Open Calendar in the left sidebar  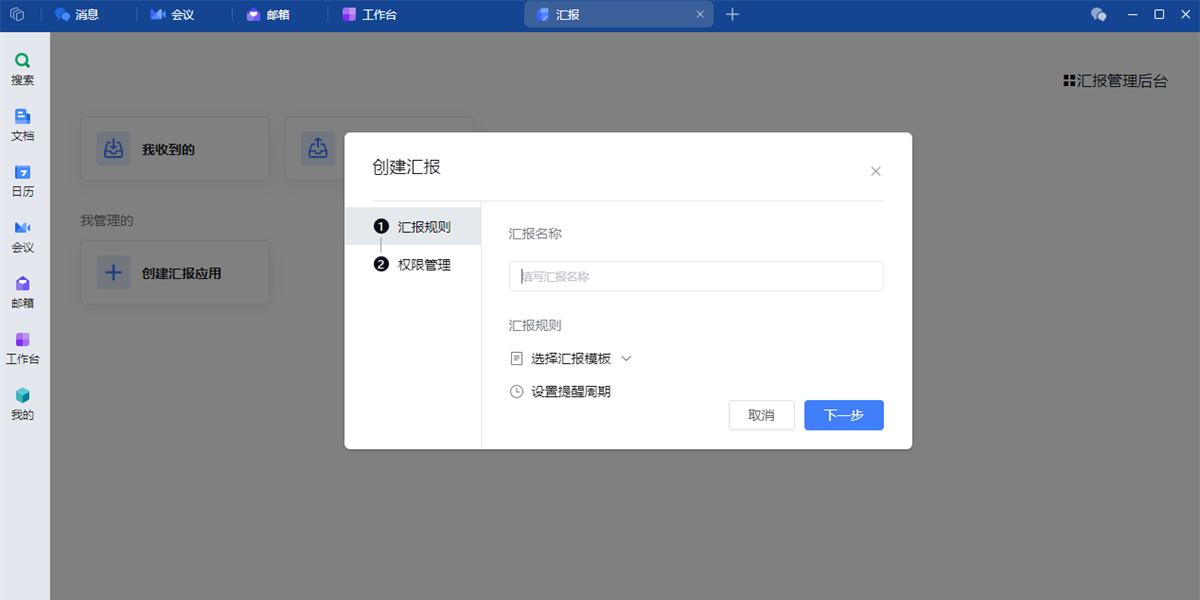(22, 173)
